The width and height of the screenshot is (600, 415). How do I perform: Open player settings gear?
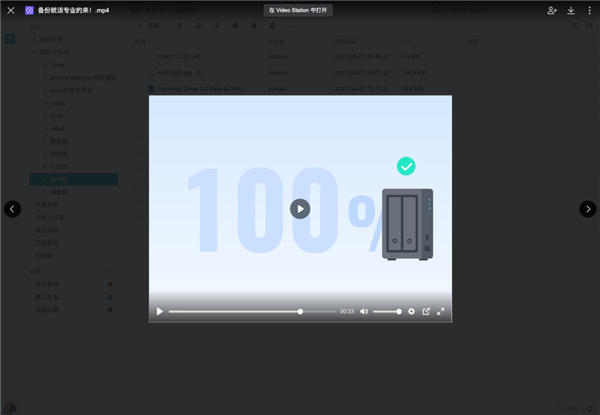coord(411,311)
